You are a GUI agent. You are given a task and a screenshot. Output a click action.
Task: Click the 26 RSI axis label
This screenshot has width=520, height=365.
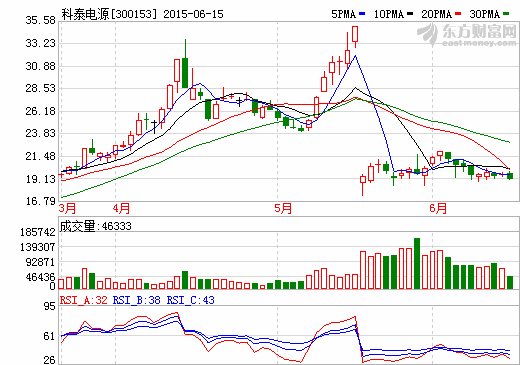point(50,360)
